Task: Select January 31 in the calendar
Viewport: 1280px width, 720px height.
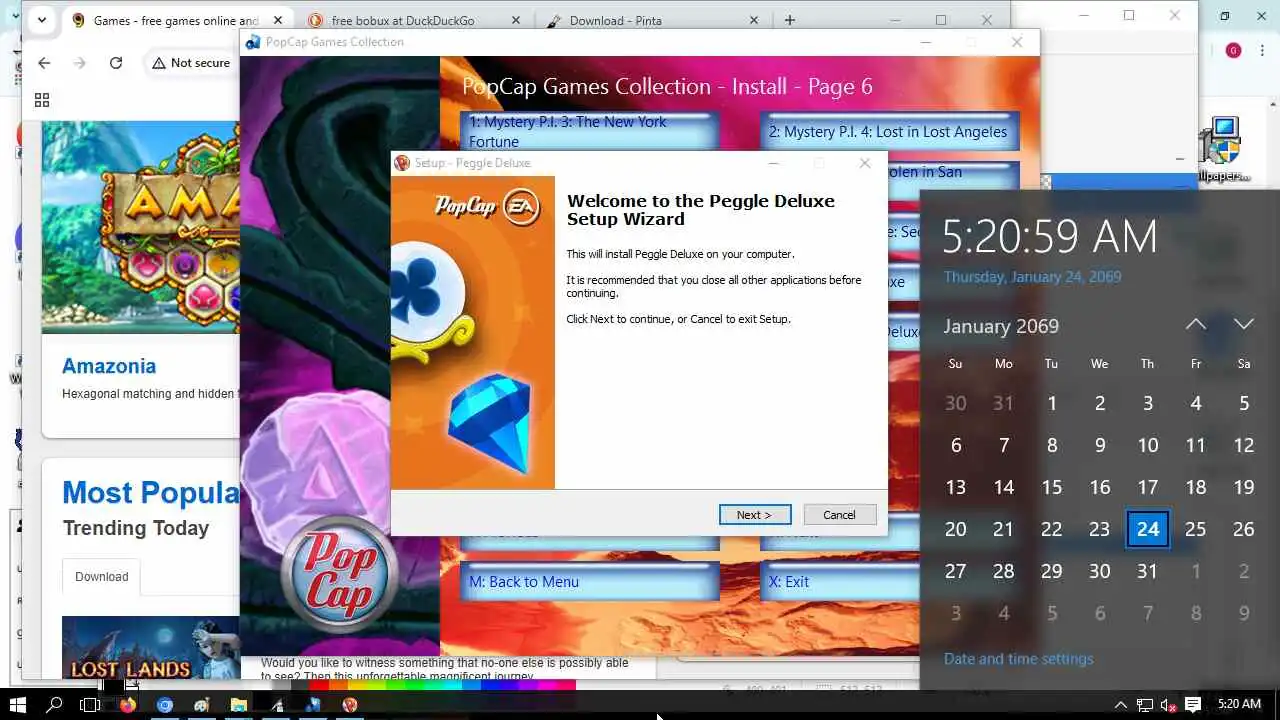Action: pyautogui.click(x=1148, y=571)
